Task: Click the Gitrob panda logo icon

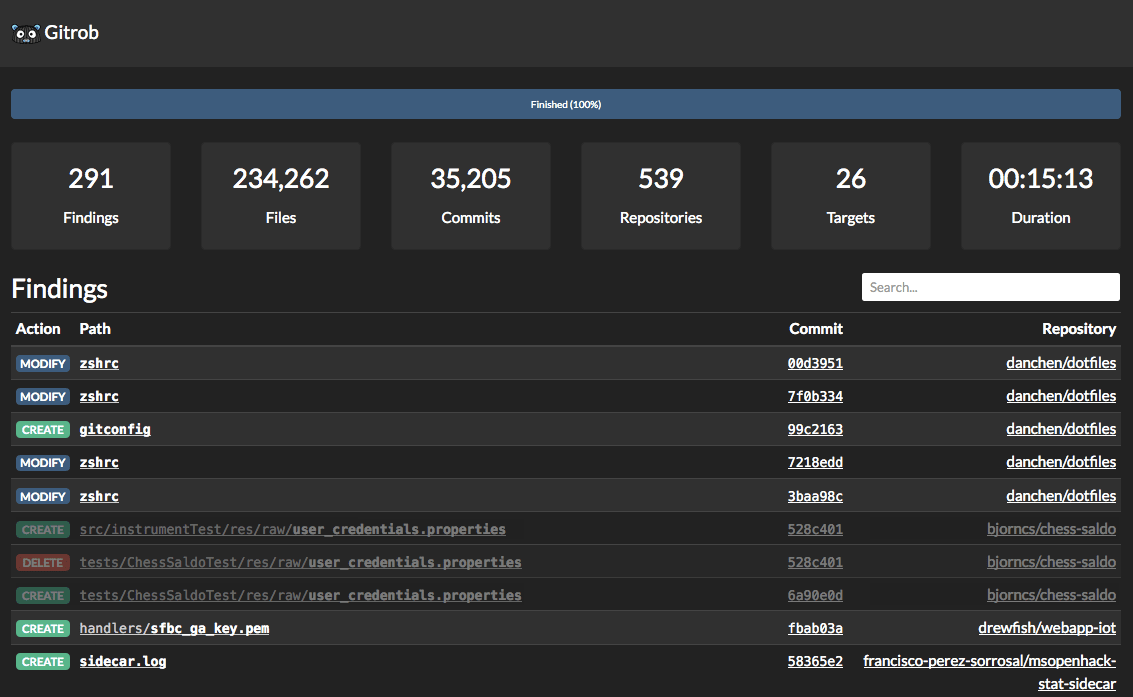Action: tap(26, 33)
